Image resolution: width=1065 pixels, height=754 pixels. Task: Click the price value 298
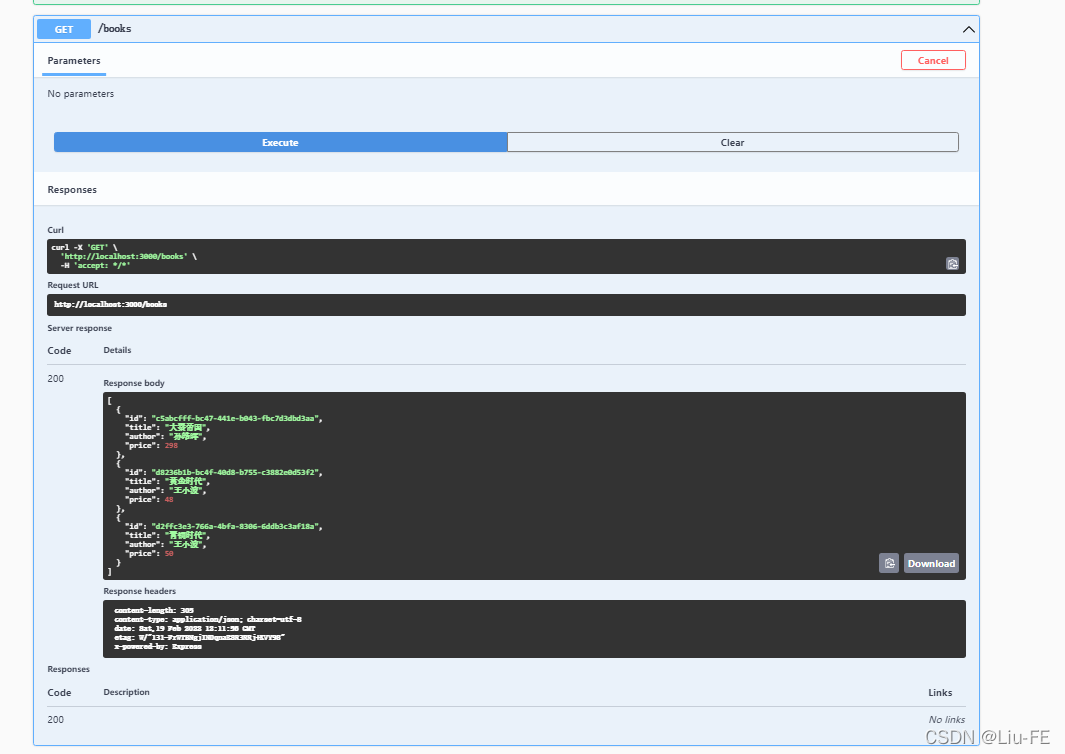(x=171, y=446)
